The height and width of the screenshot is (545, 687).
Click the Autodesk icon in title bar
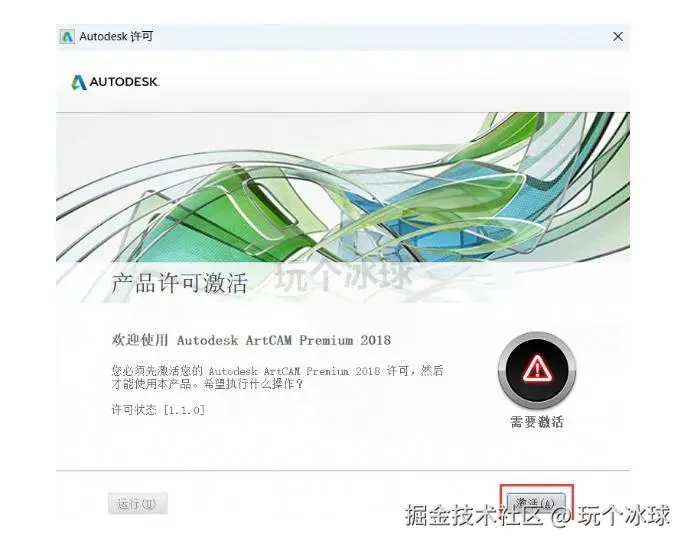click(x=67, y=36)
